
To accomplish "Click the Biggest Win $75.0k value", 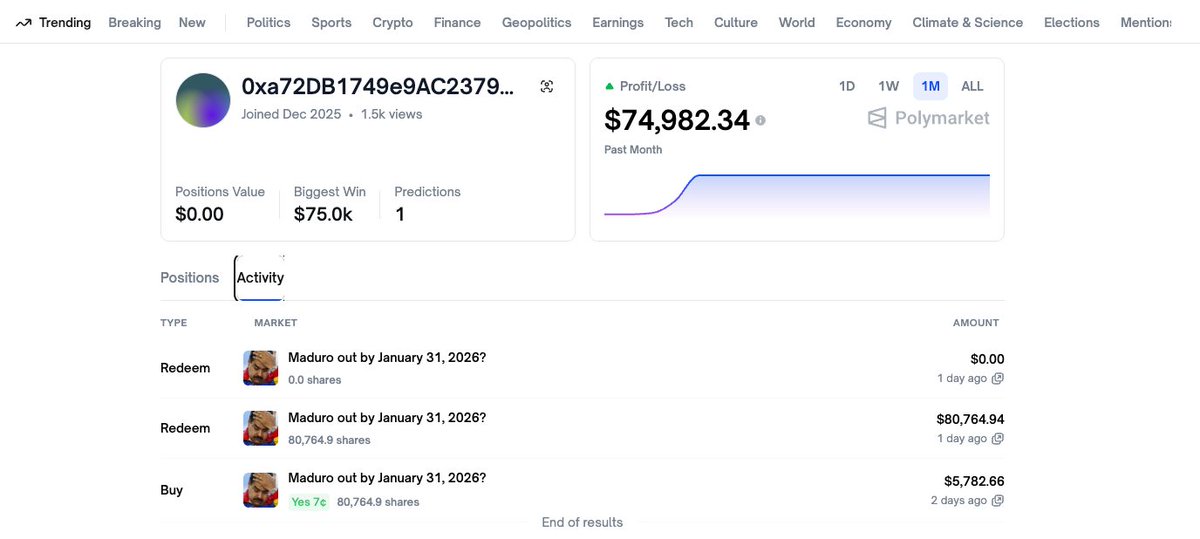I will 323,214.
